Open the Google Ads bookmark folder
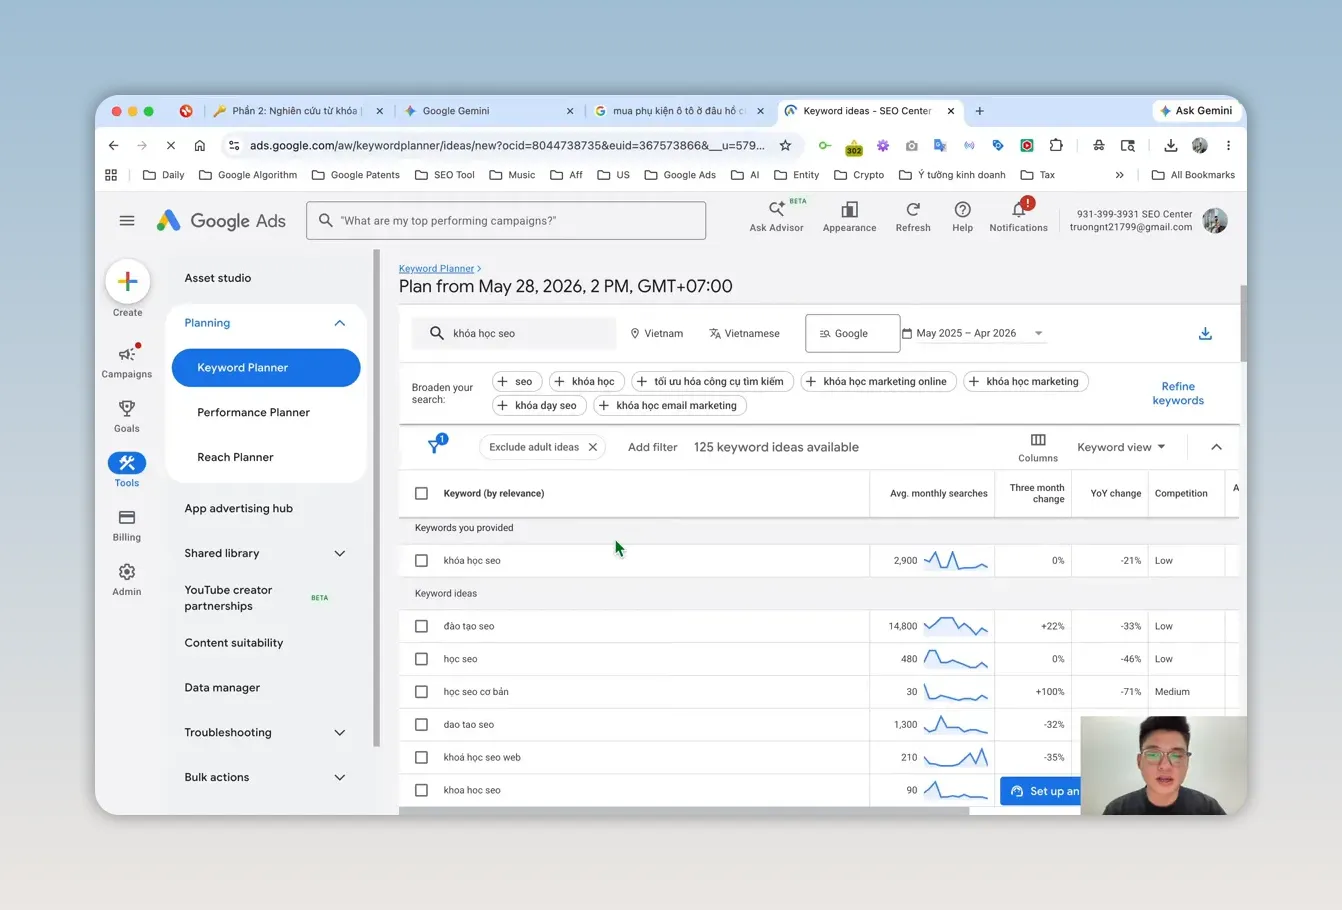1342x910 pixels. [680, 175]
